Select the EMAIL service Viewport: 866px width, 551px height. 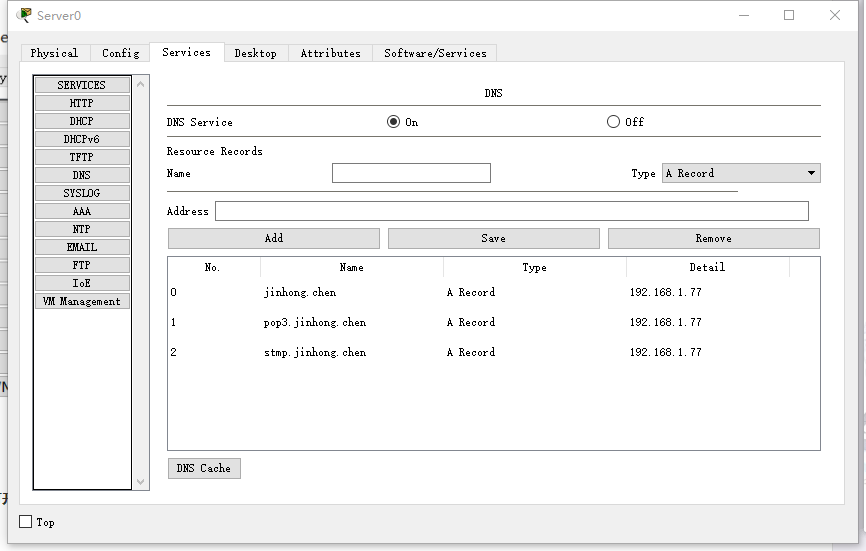(x=82, y=247)
